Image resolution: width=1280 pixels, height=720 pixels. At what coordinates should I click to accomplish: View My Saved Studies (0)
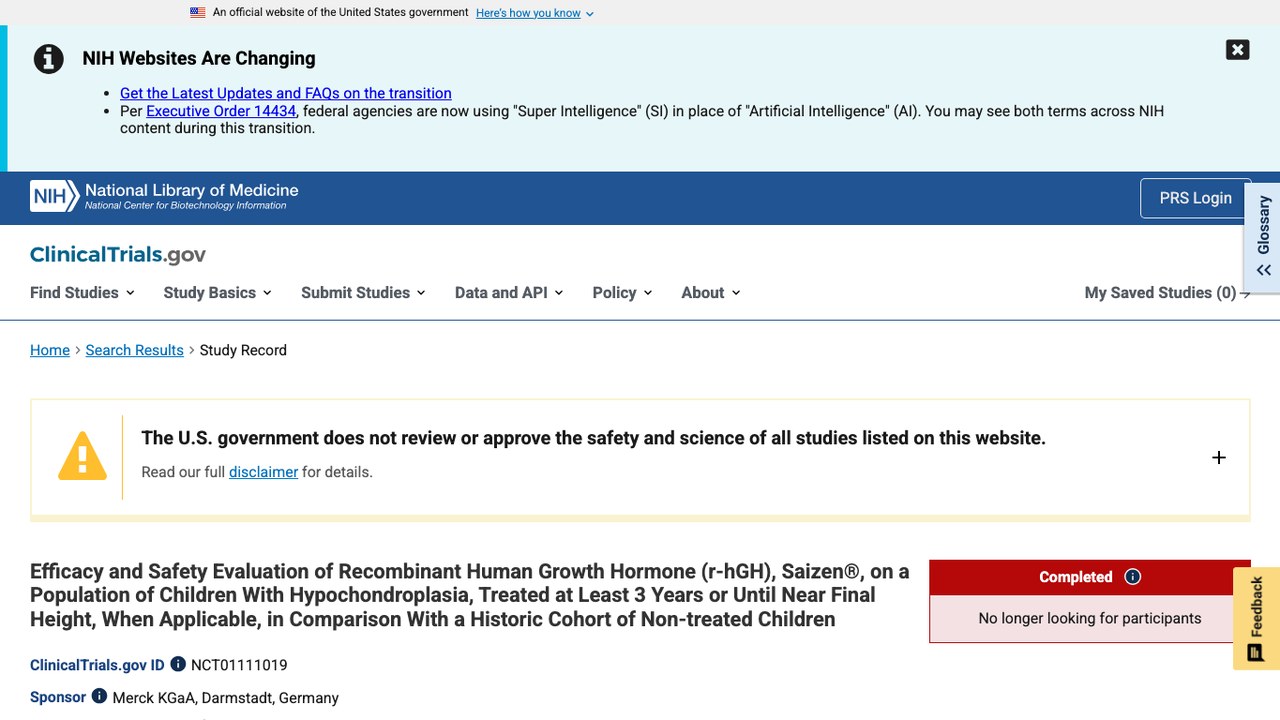coord(1167,293)
